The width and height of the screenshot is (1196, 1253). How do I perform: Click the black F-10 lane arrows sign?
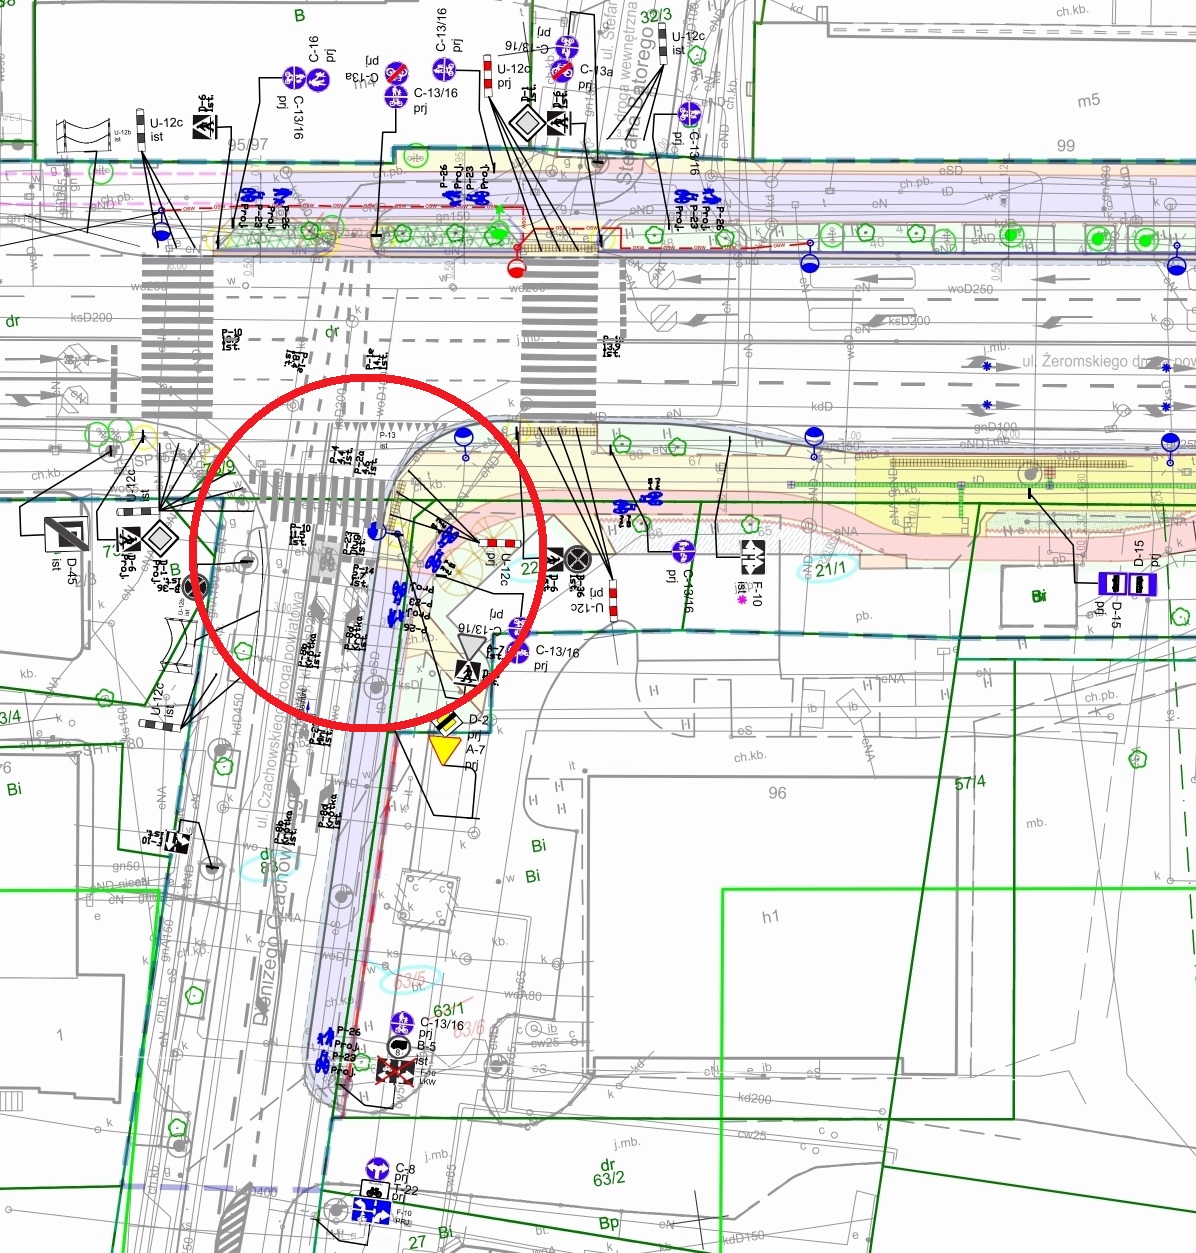(x=752, y=556)
